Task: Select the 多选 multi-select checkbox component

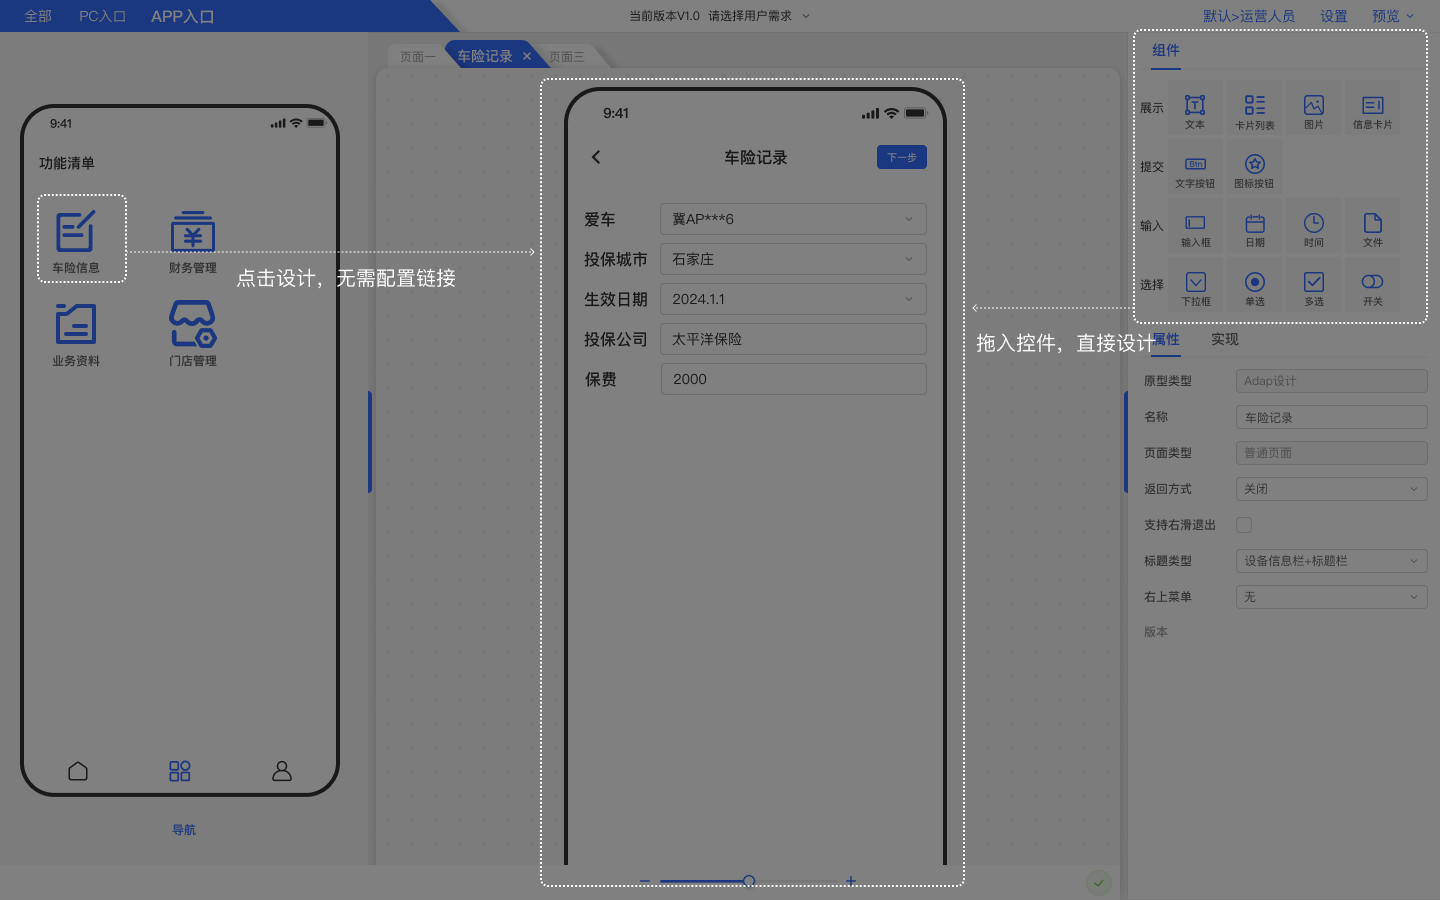Action: tap(1313, 285)
